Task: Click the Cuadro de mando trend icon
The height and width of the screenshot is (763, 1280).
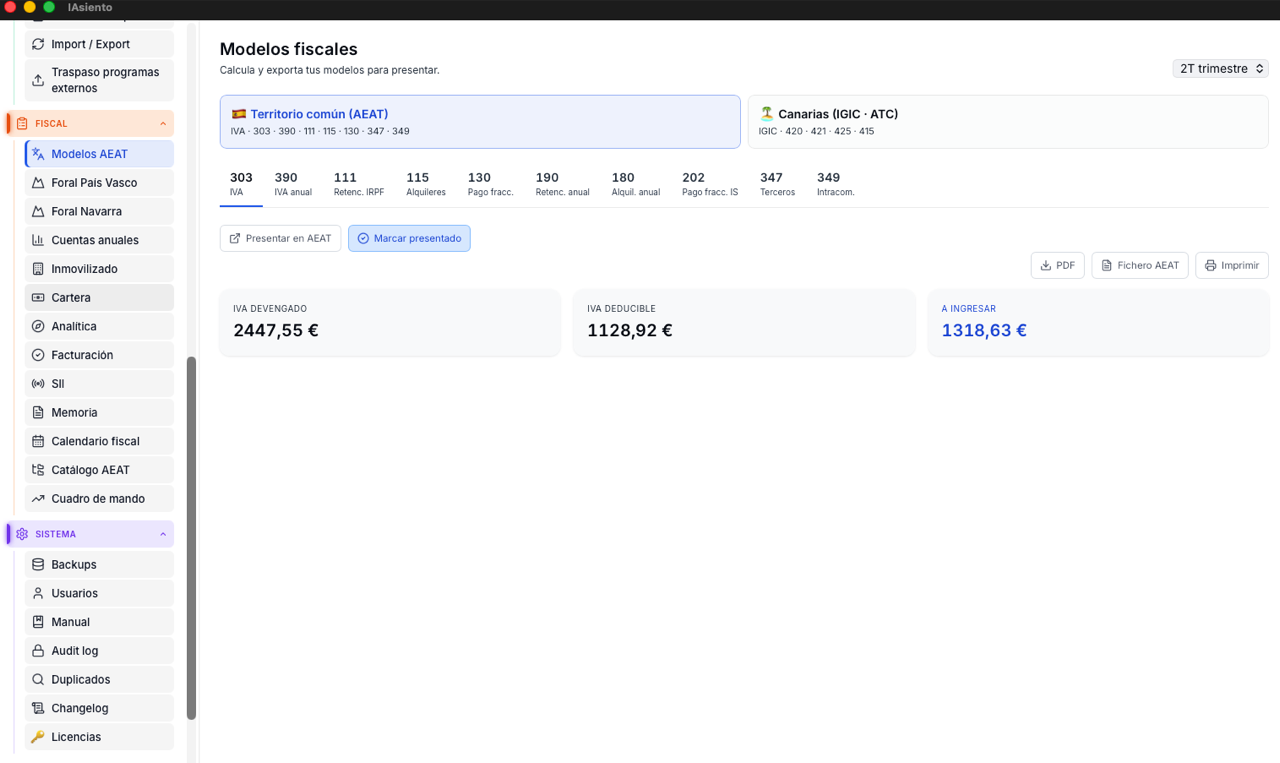Action: click(x=38, y=499)
